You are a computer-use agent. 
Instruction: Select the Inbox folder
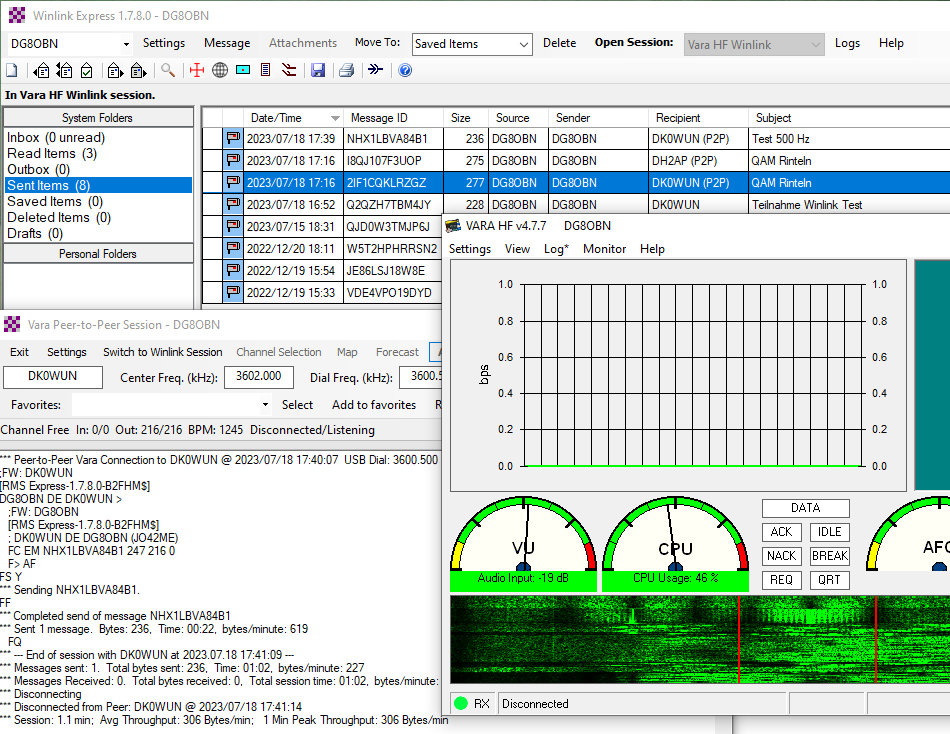(x=56, y=138)
